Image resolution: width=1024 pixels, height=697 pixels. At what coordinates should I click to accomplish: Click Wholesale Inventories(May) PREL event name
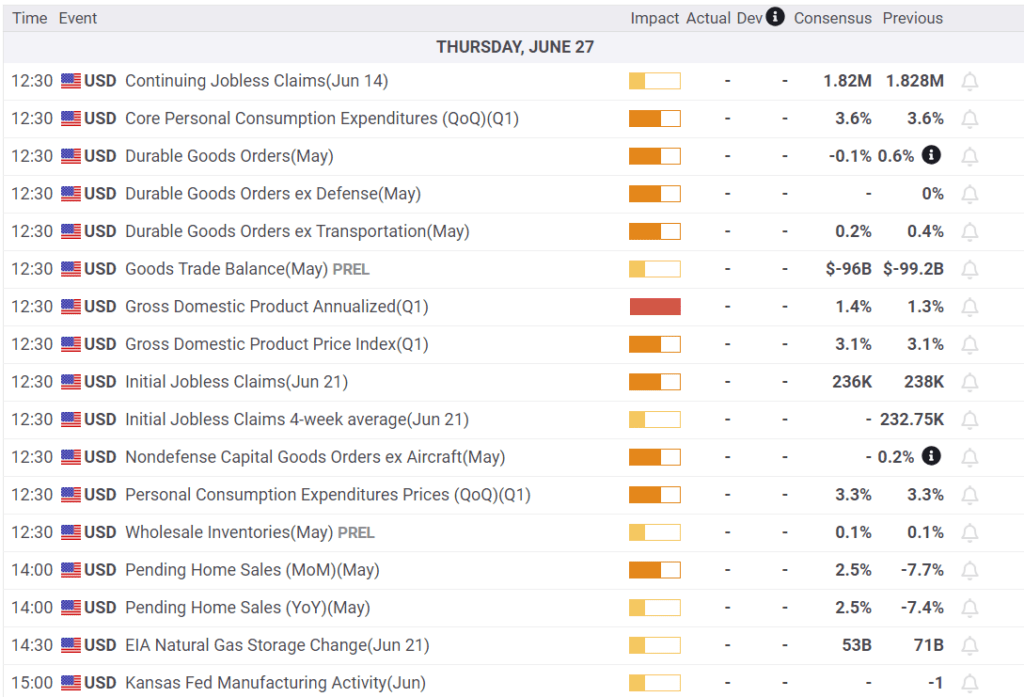tap(250, 532)
